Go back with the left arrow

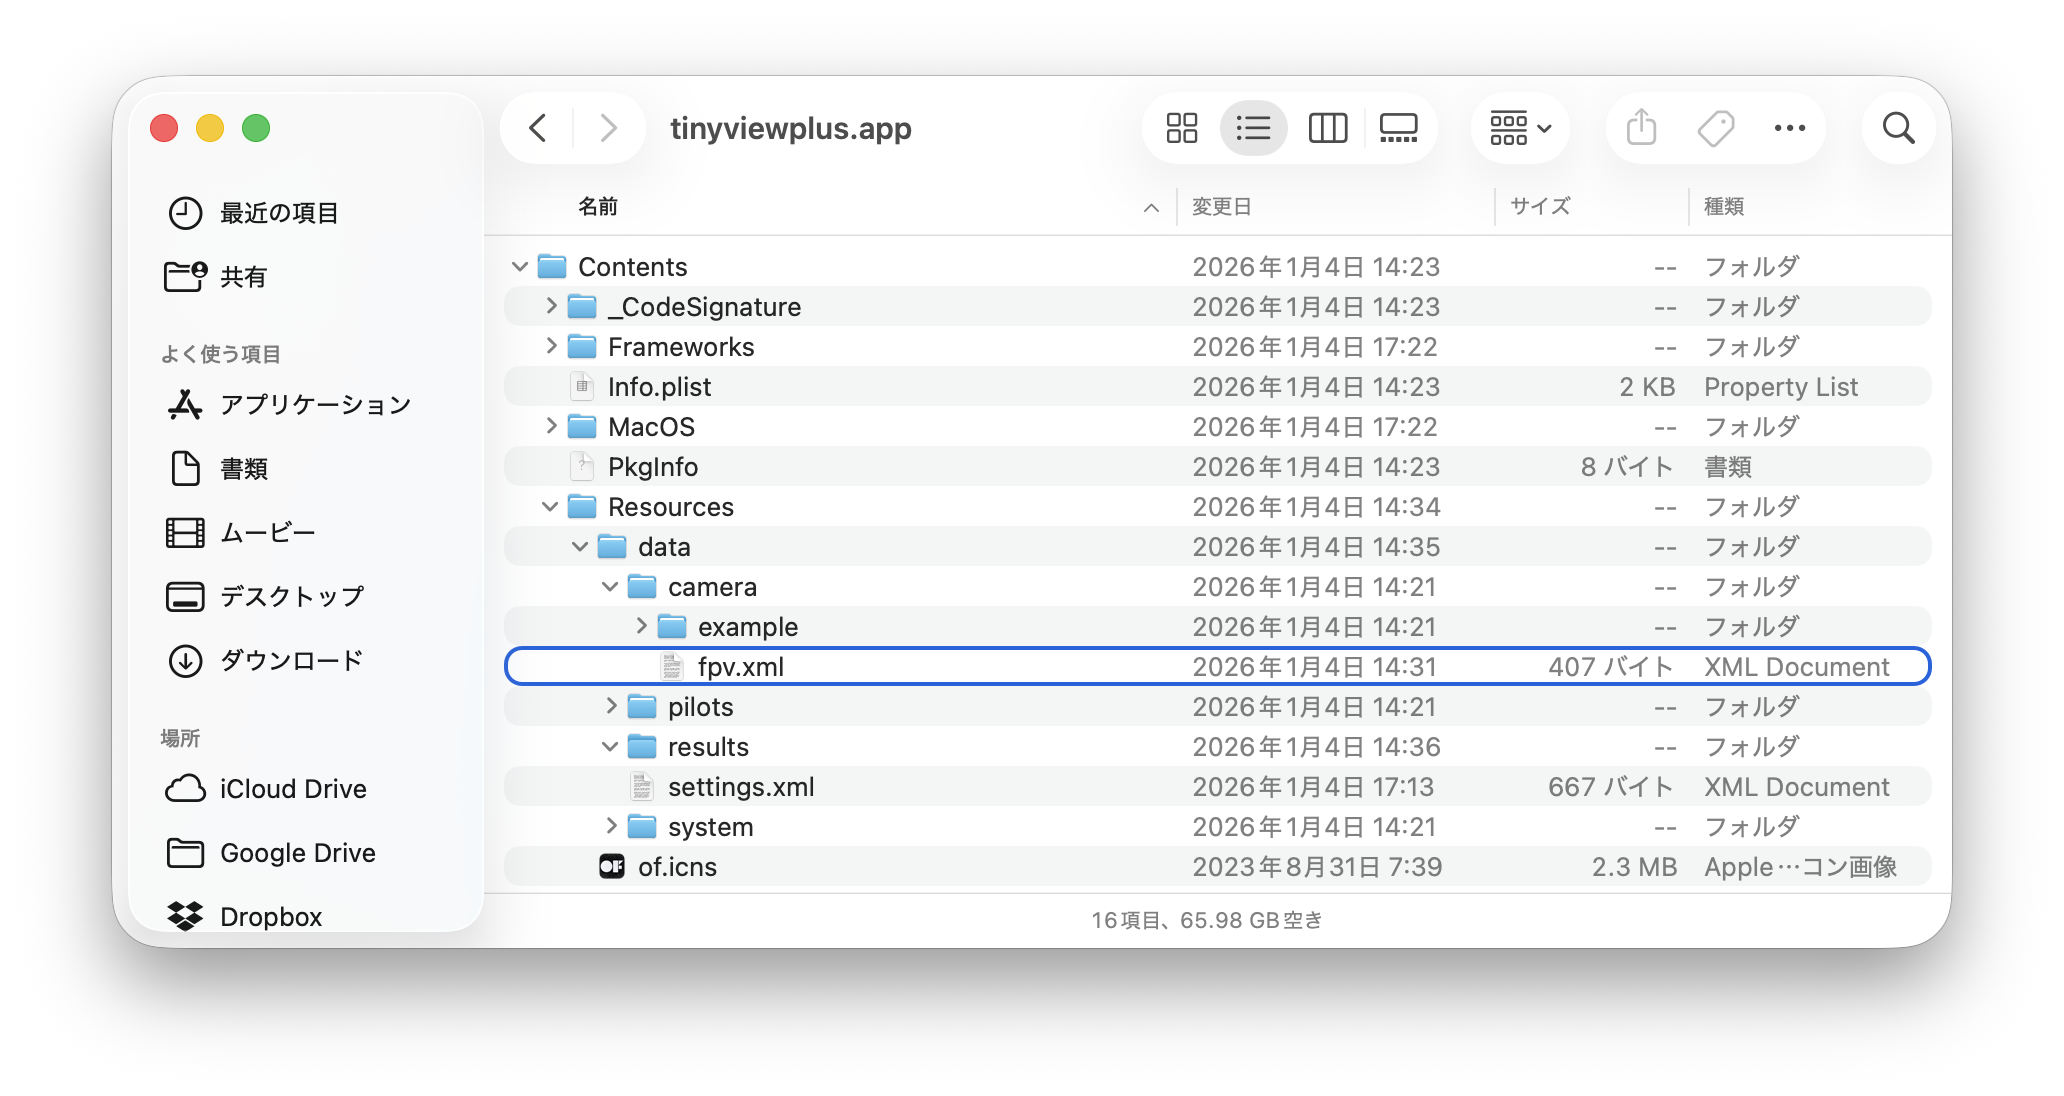pos(538,128)
